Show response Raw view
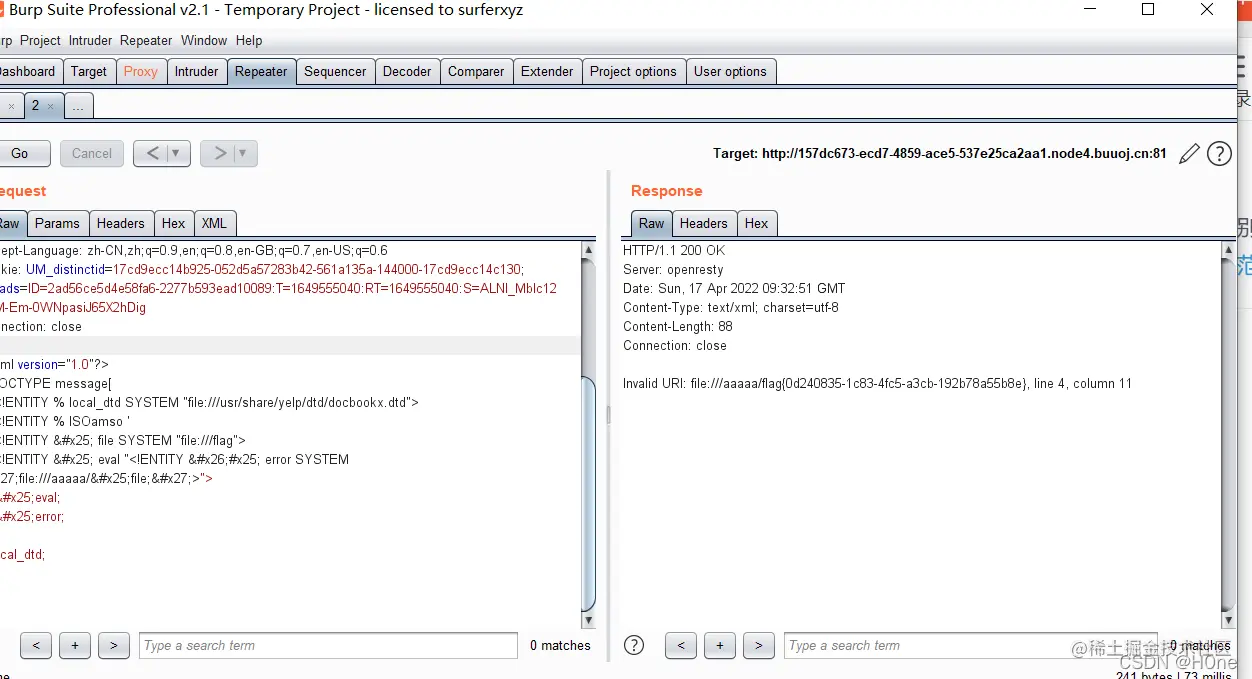1252x679 pixels. click(x=651, y=223)
